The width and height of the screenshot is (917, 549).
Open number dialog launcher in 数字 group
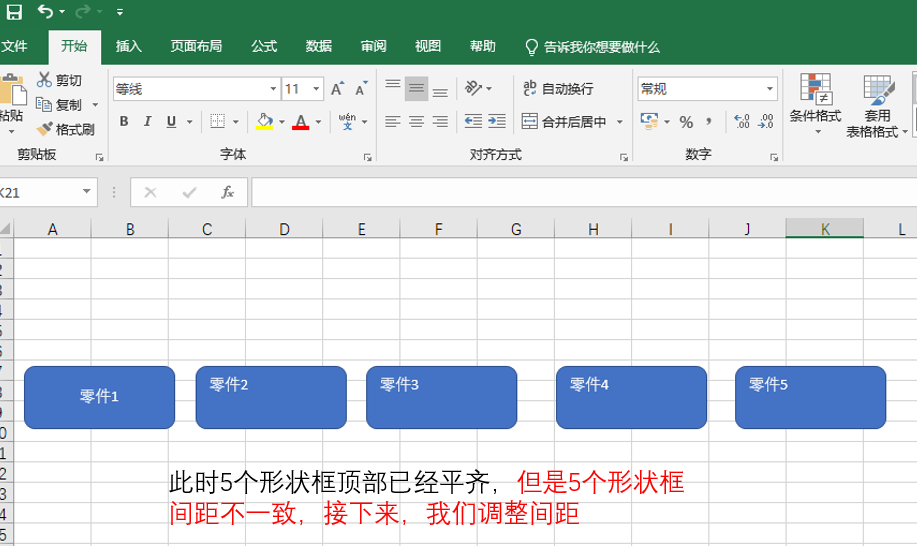[x=774, y=157]
